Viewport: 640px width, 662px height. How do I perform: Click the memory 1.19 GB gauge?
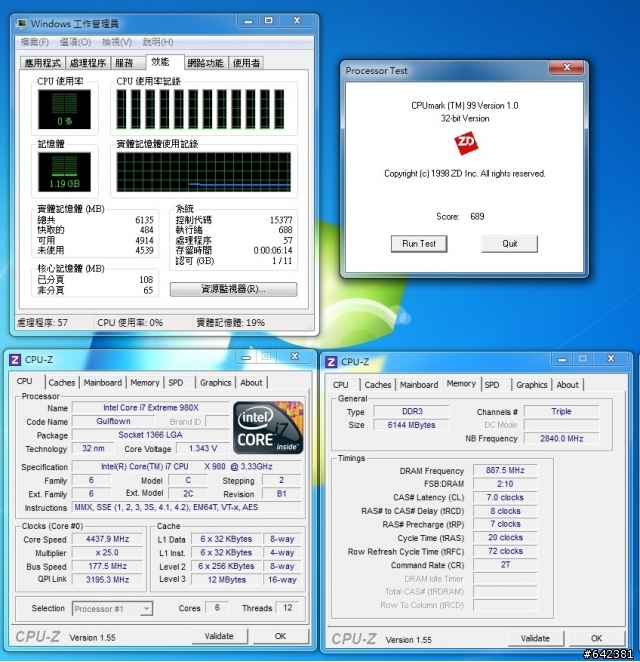coord(65,171)
